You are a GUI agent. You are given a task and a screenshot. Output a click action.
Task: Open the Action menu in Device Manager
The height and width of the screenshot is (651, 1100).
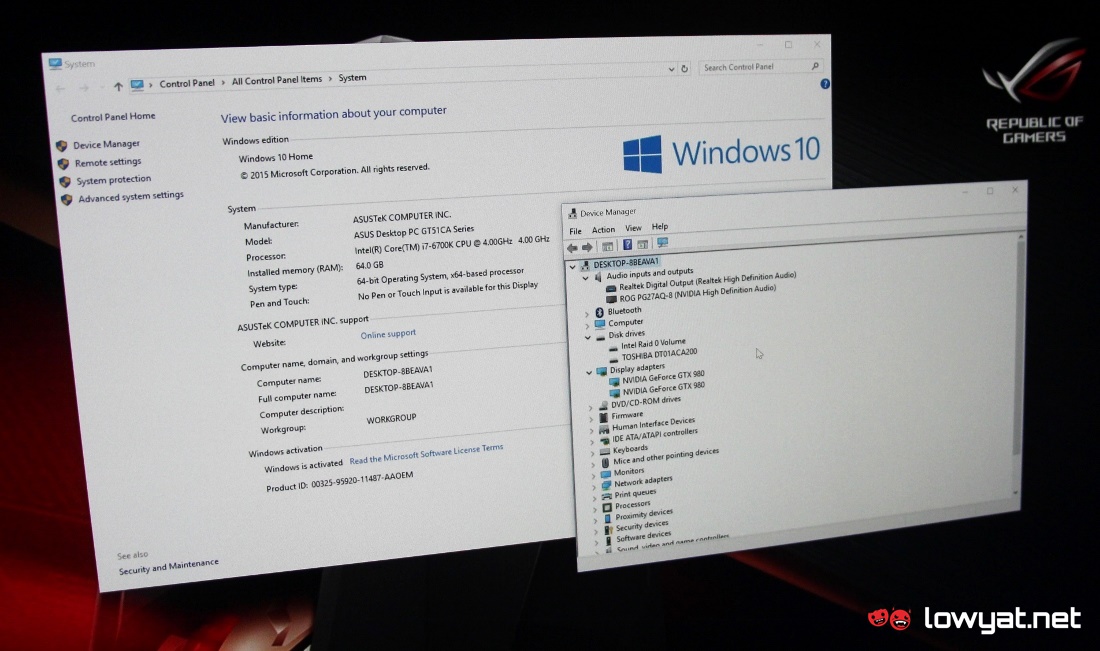pos(603,230)
